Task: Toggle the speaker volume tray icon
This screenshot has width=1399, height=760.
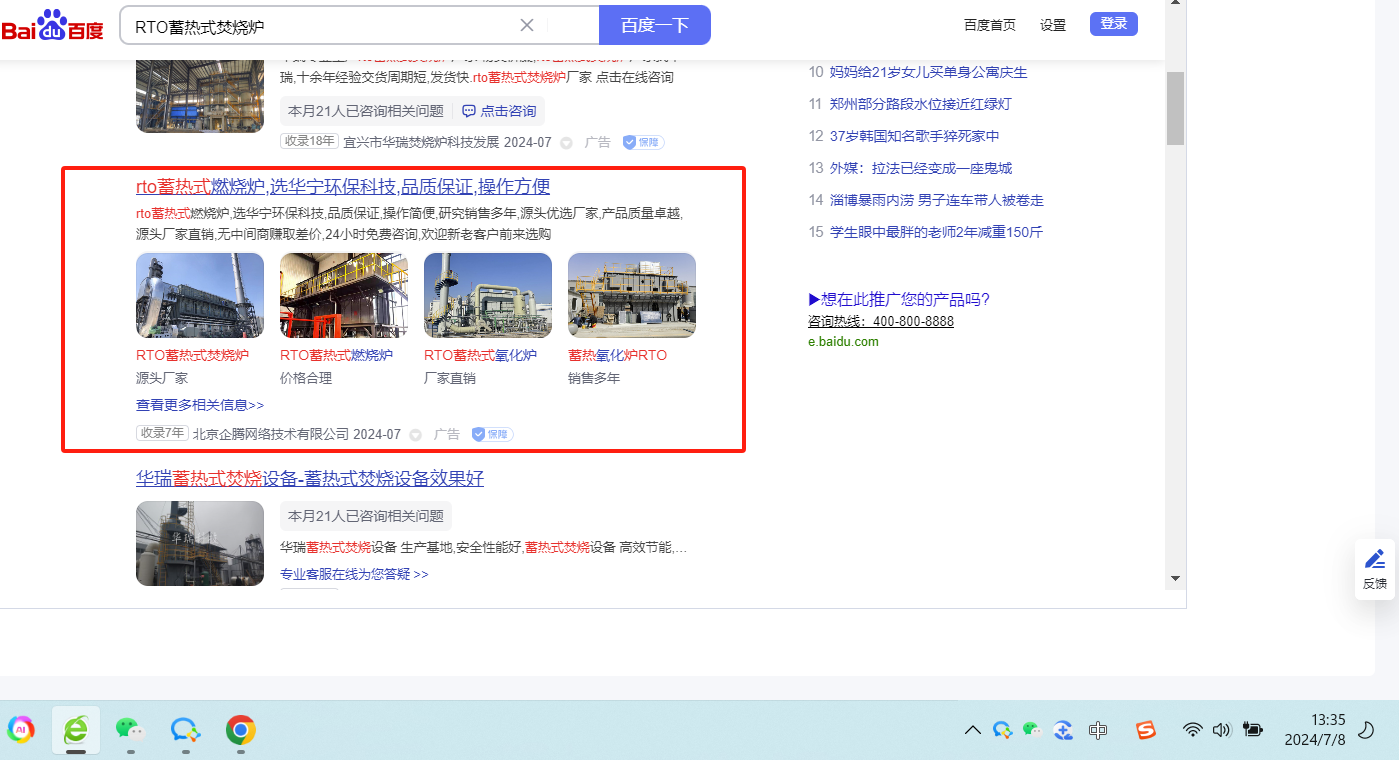Action: [1221, 730]
